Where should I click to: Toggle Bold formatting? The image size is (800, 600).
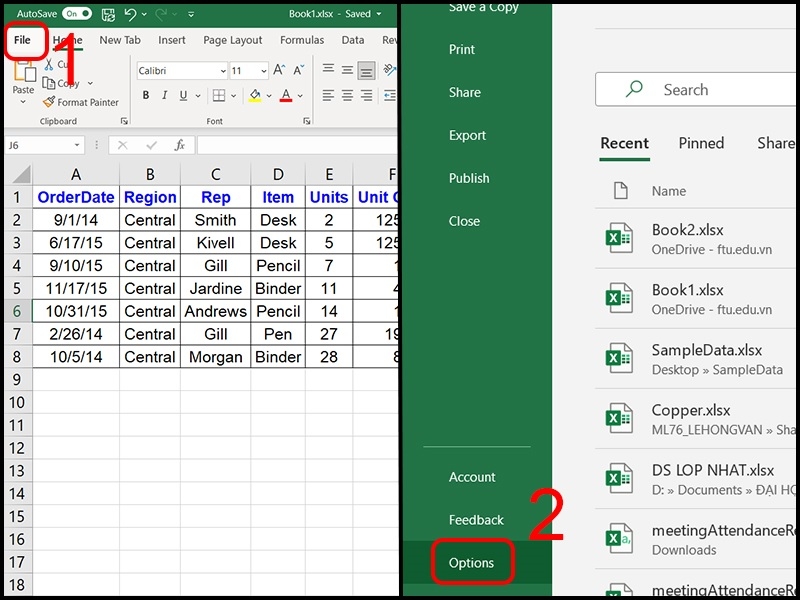[x=146, y=95]
